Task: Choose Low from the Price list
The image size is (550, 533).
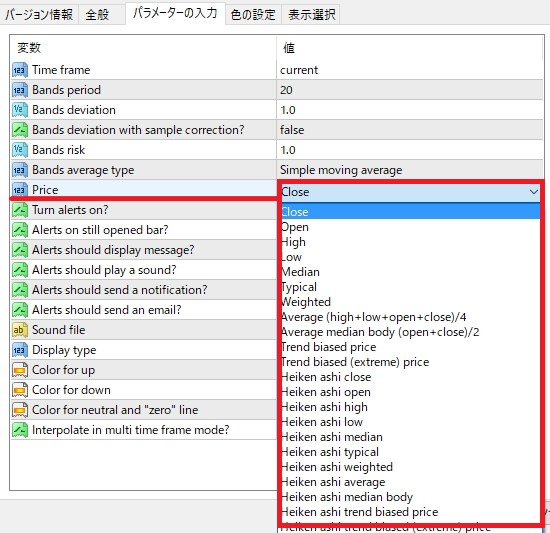Action: [x=410, y=257]
